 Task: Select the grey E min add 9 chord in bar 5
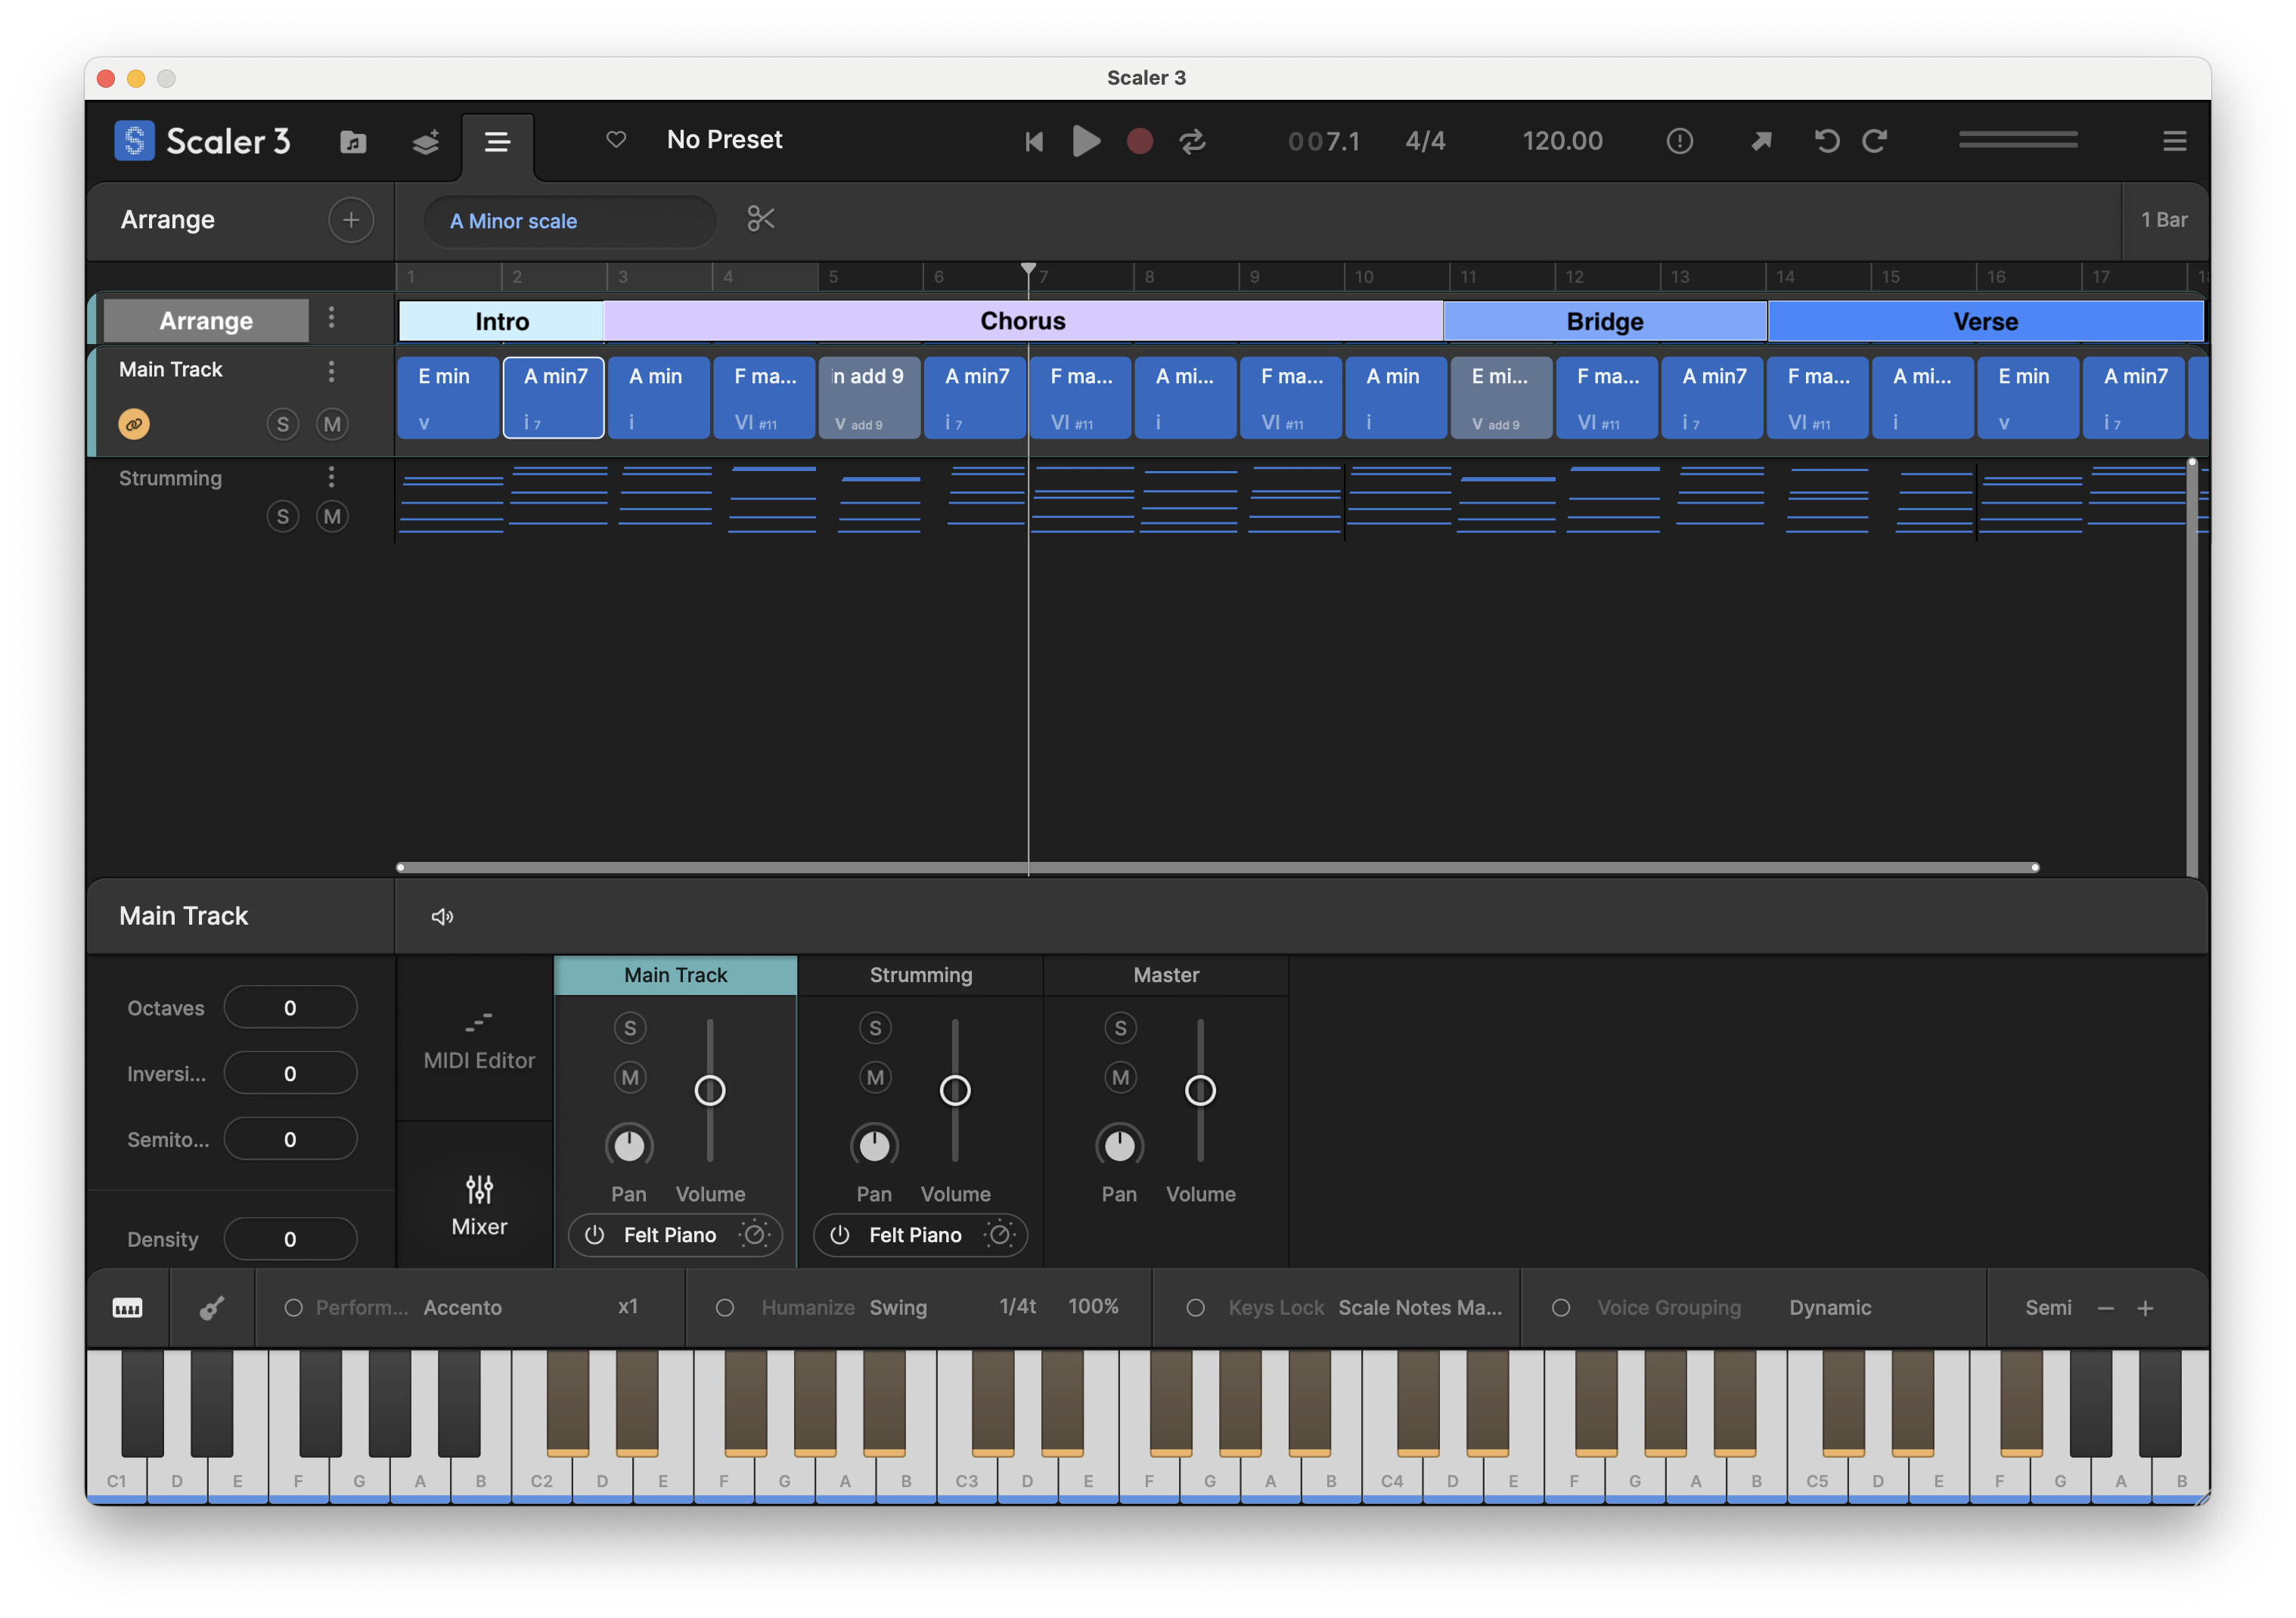[x=869, y=398]
